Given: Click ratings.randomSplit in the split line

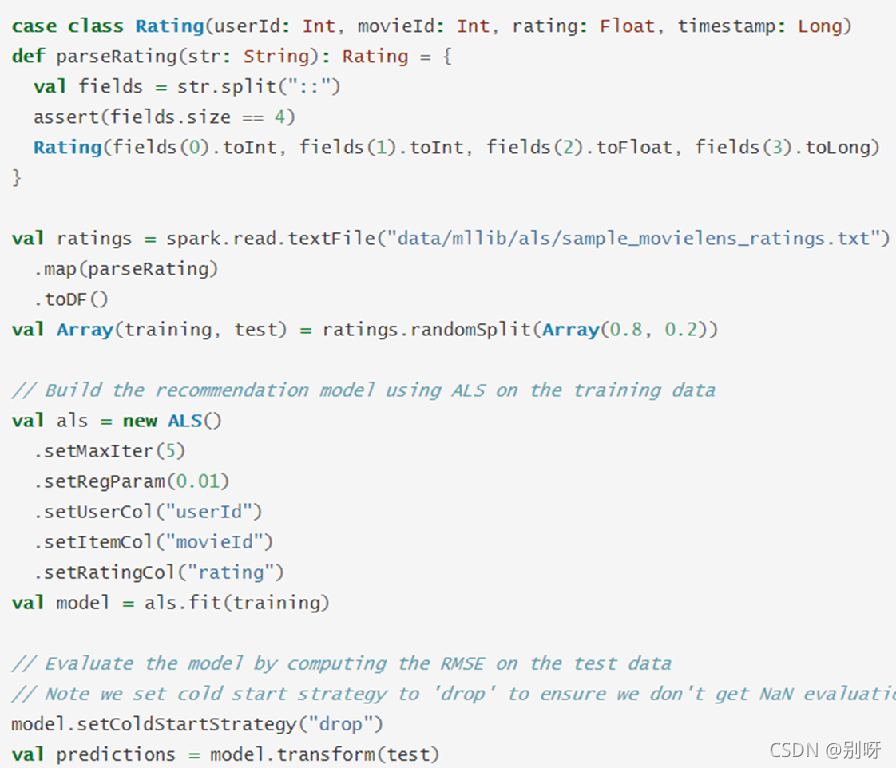Looking at the screenshot, I should click(427, 330).
